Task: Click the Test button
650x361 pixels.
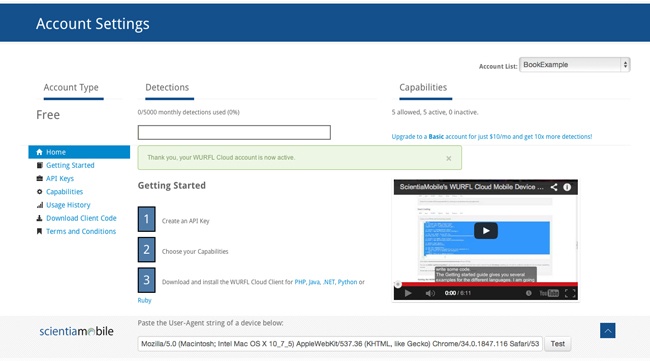Action: 558,344
